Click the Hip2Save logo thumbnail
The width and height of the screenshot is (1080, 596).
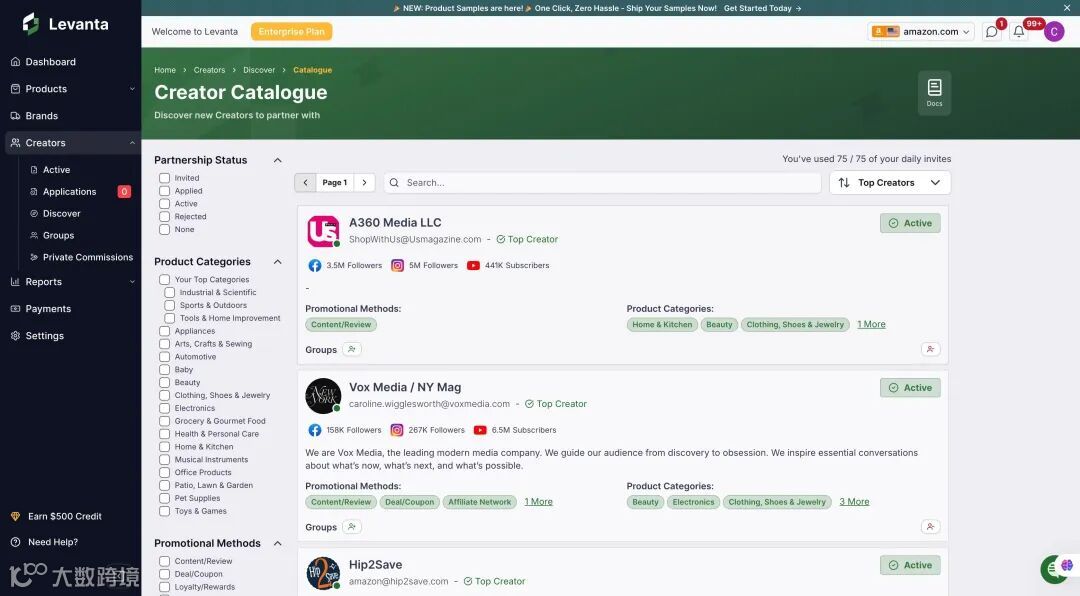click(x=323, y=573)
